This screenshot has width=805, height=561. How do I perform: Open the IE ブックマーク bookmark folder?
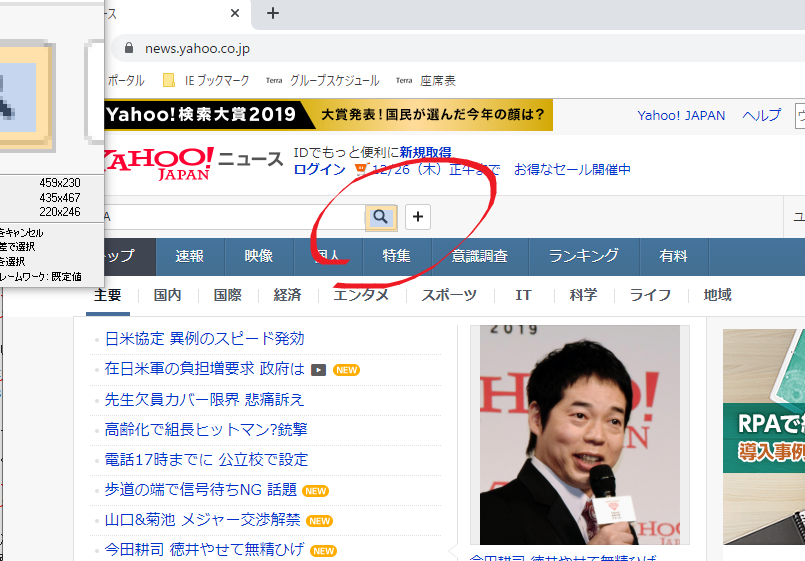[206, 81]
